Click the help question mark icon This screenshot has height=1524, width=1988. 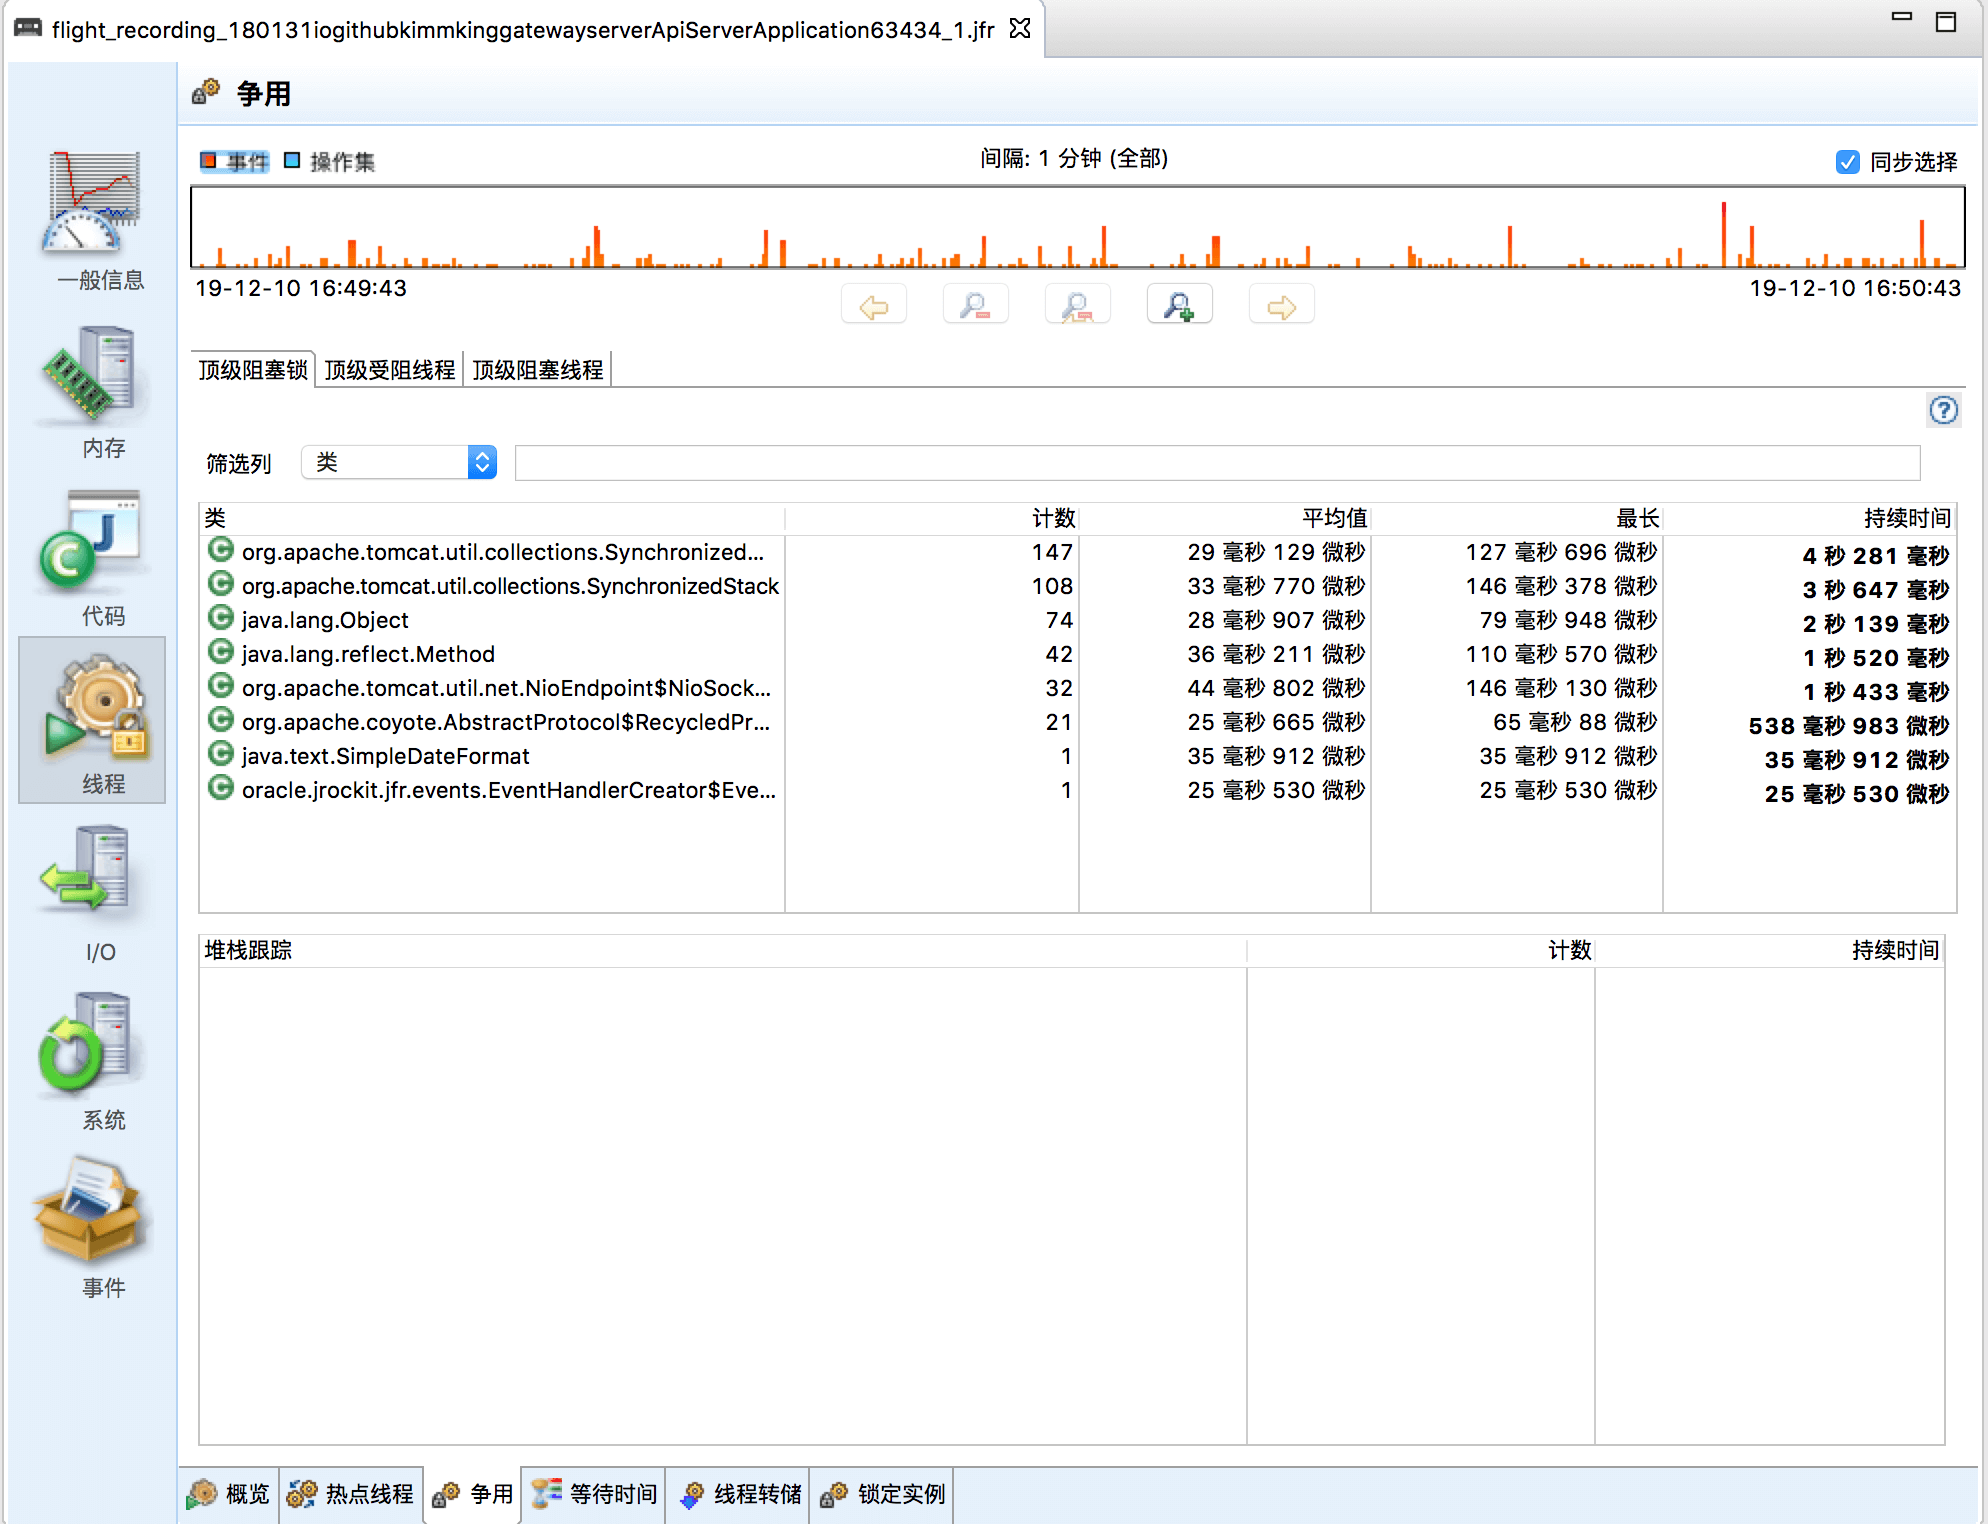[1943, 410]
